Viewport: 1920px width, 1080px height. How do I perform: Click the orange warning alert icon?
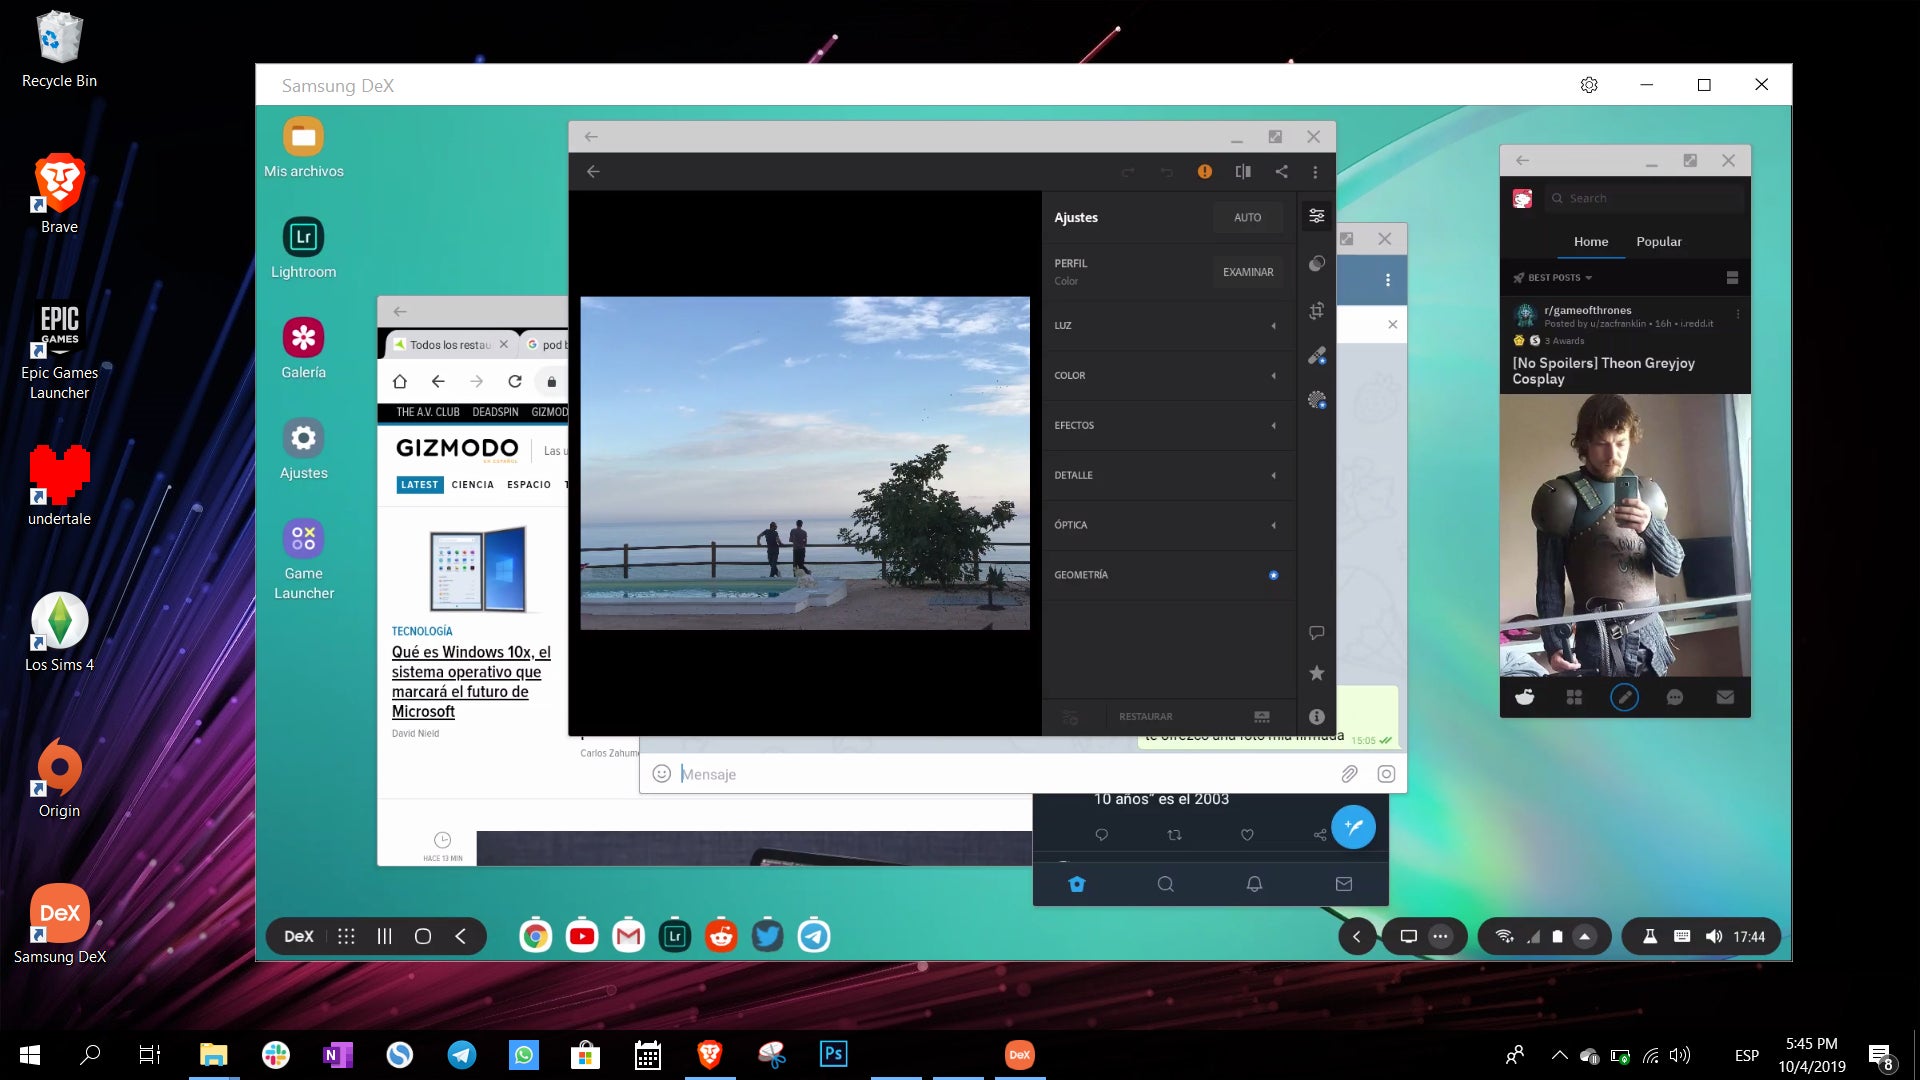tap(1205, 172)
